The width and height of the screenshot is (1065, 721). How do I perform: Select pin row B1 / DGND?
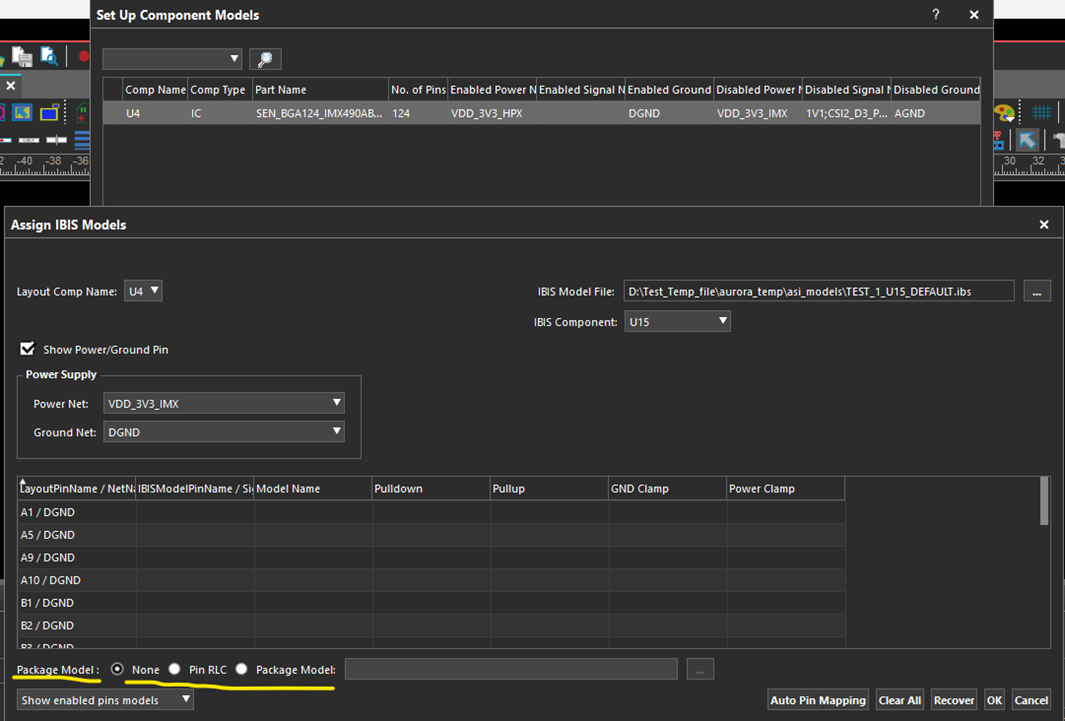431,602
